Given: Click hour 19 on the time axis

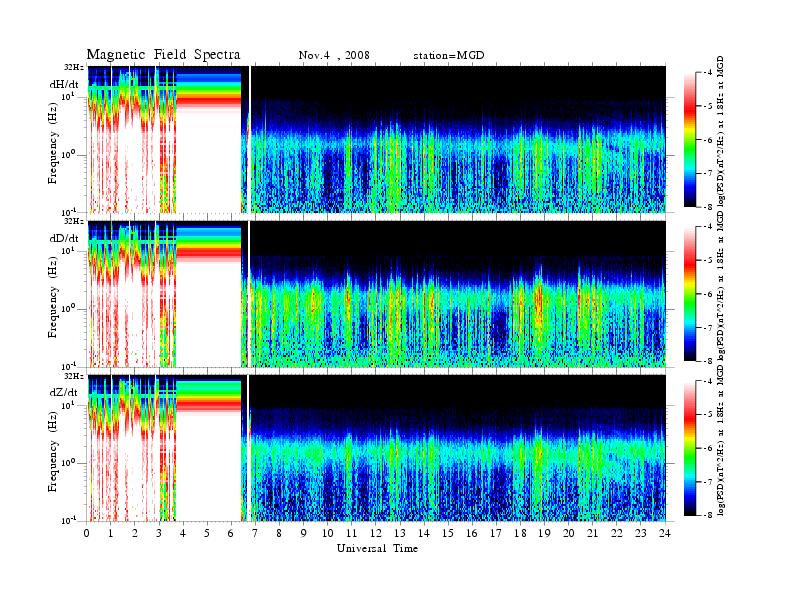Looking at the screenshot, I should [x=544, y=533].
